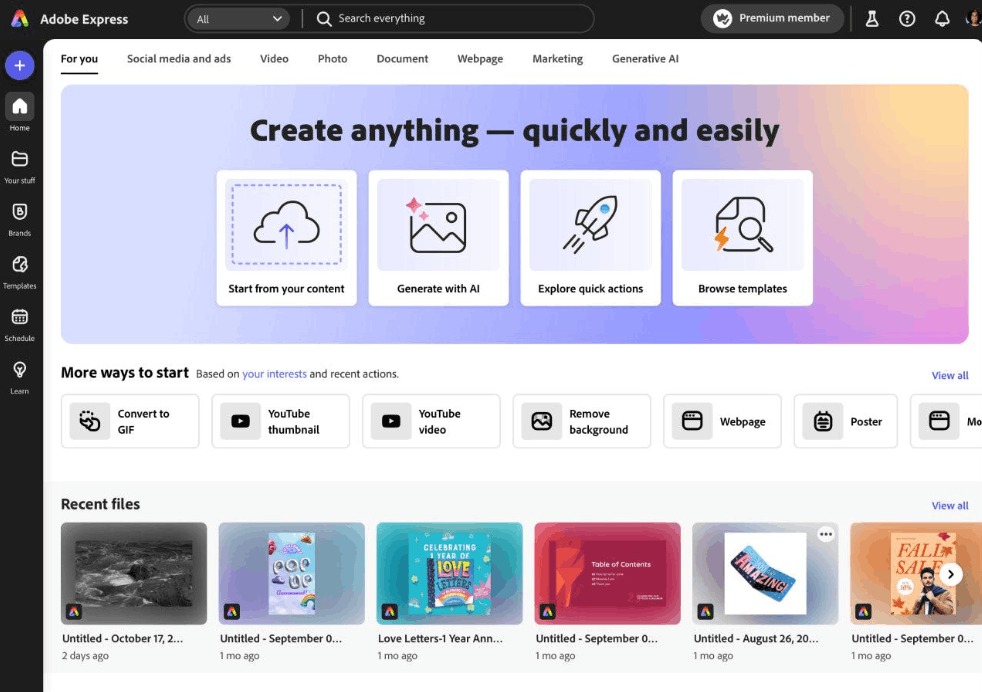982x692 pixels.
Task: Click the Poster quick action icon
Action: pyautogui.click(x=822, y=421)
